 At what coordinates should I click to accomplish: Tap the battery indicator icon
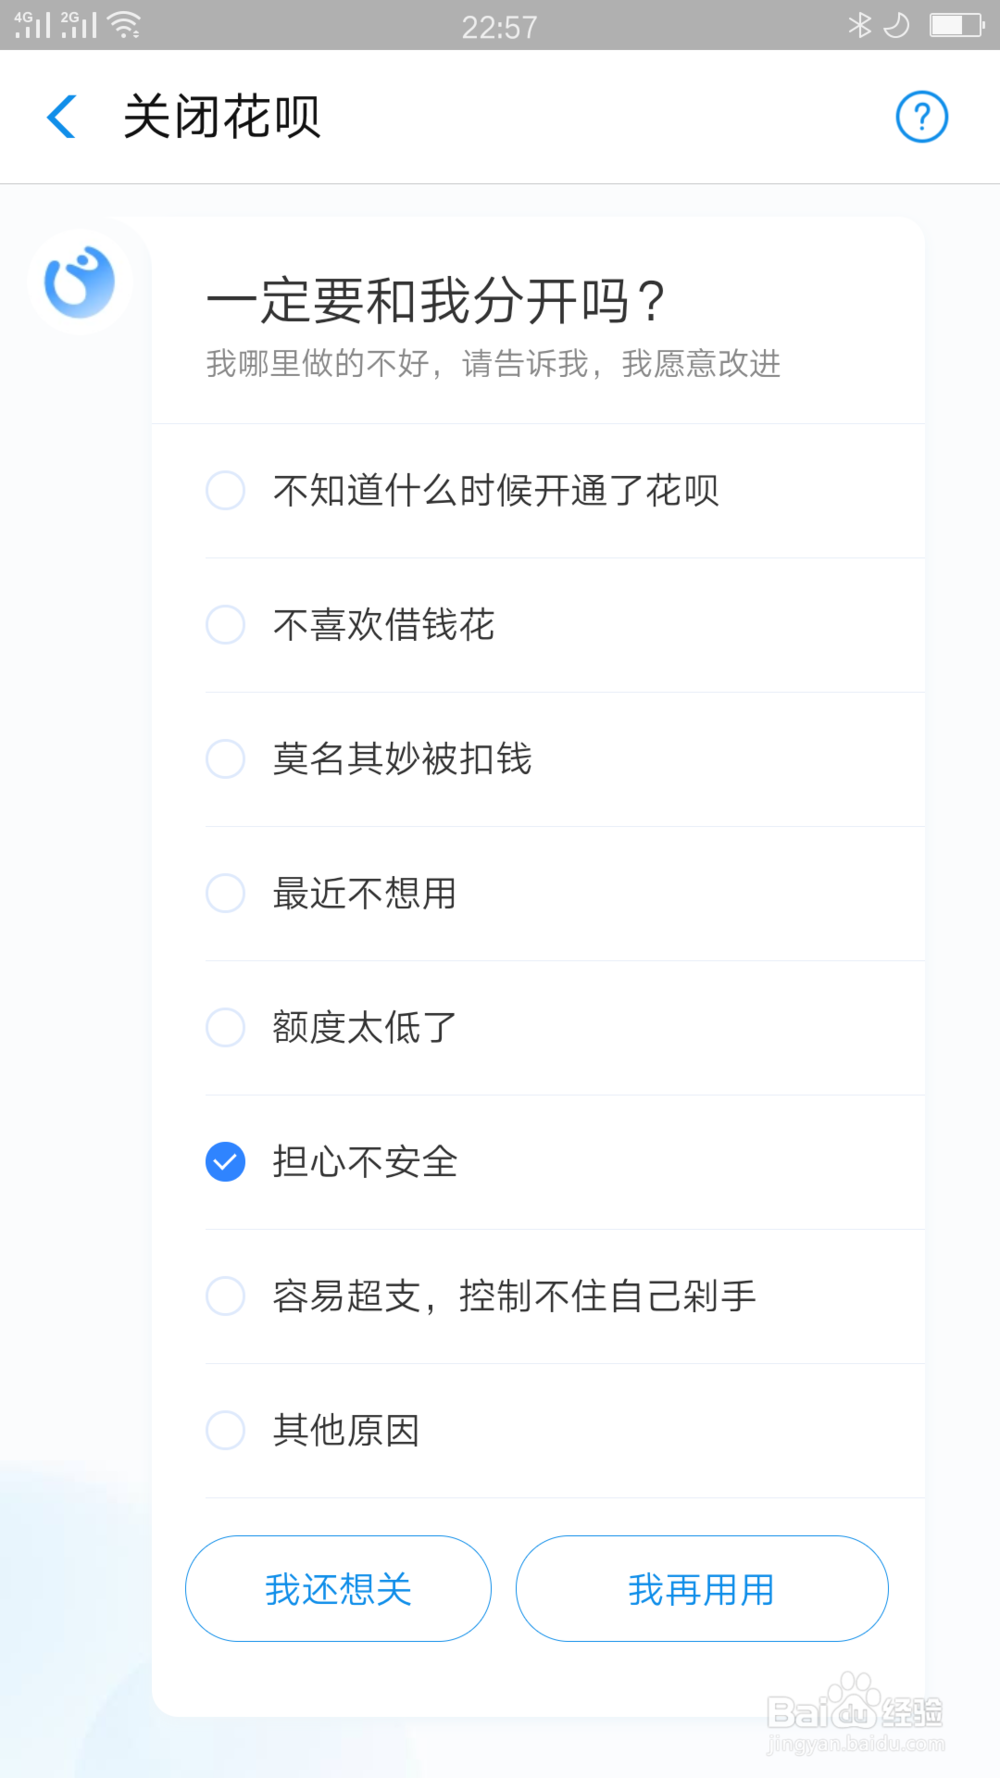point(957,25)
